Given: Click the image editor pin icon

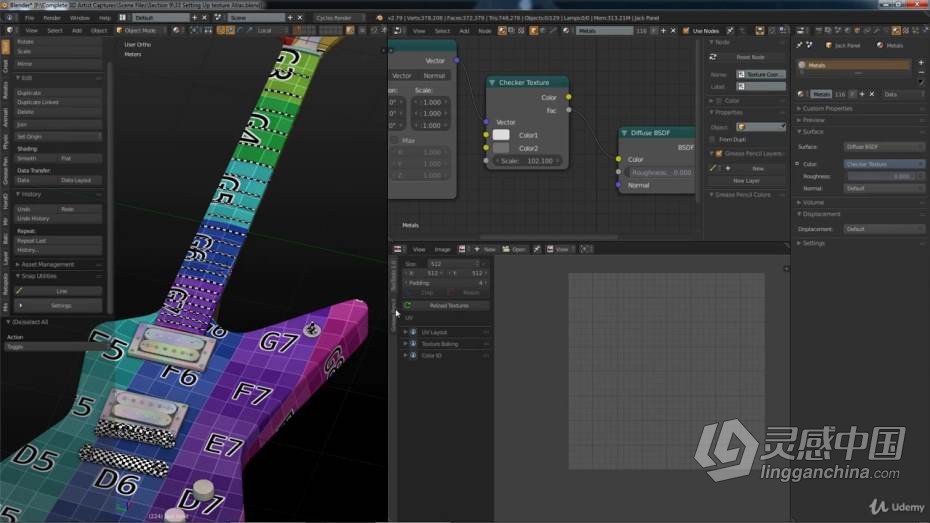Looking at the screenshot, I should point(537,250).
